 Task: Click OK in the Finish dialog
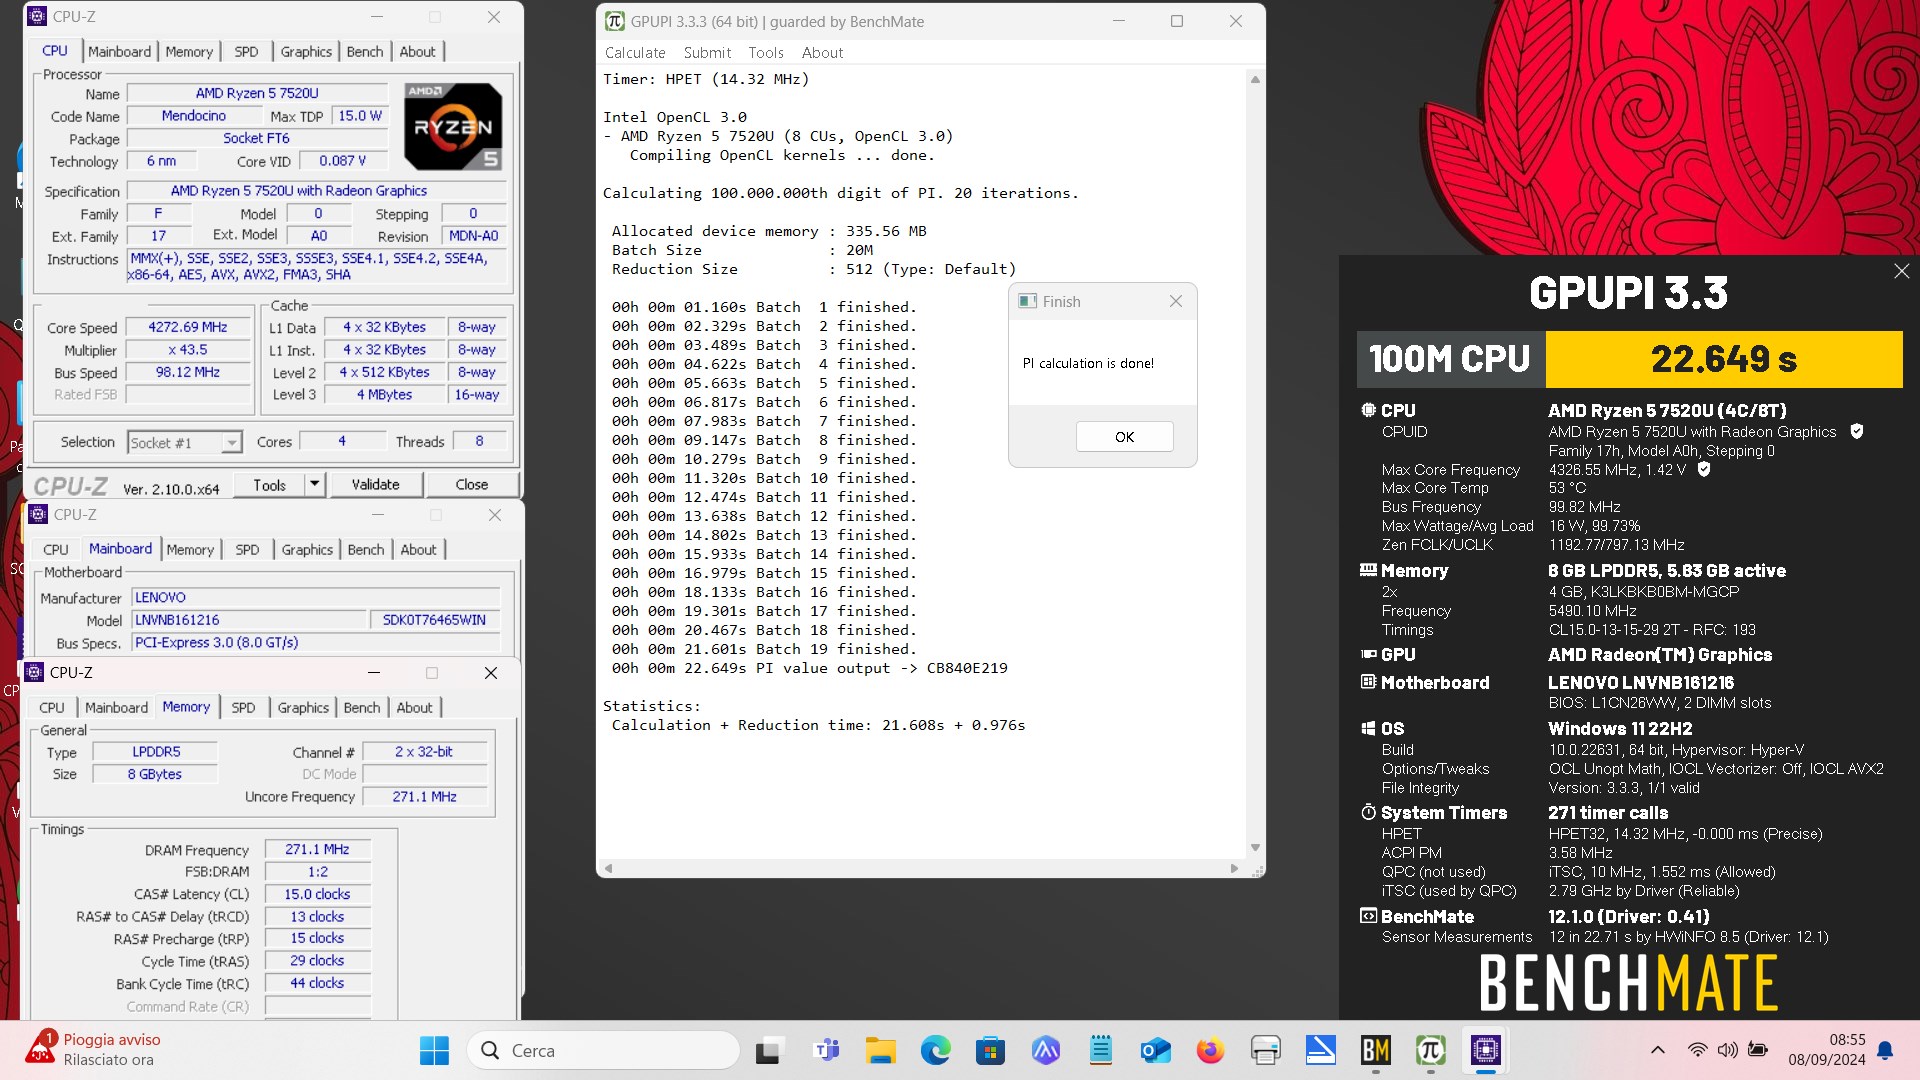pos(1125,437)
